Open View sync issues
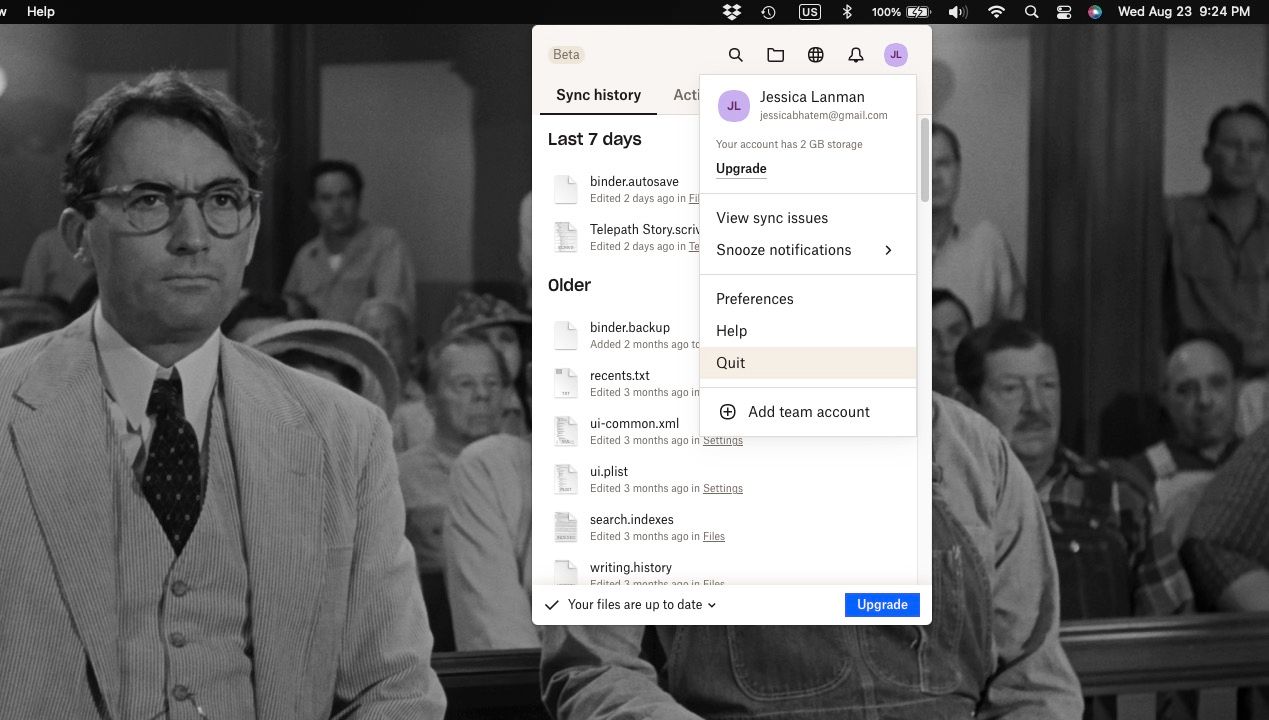The height and width of the screenshot is (720, 1269). [x=771, y=217]
